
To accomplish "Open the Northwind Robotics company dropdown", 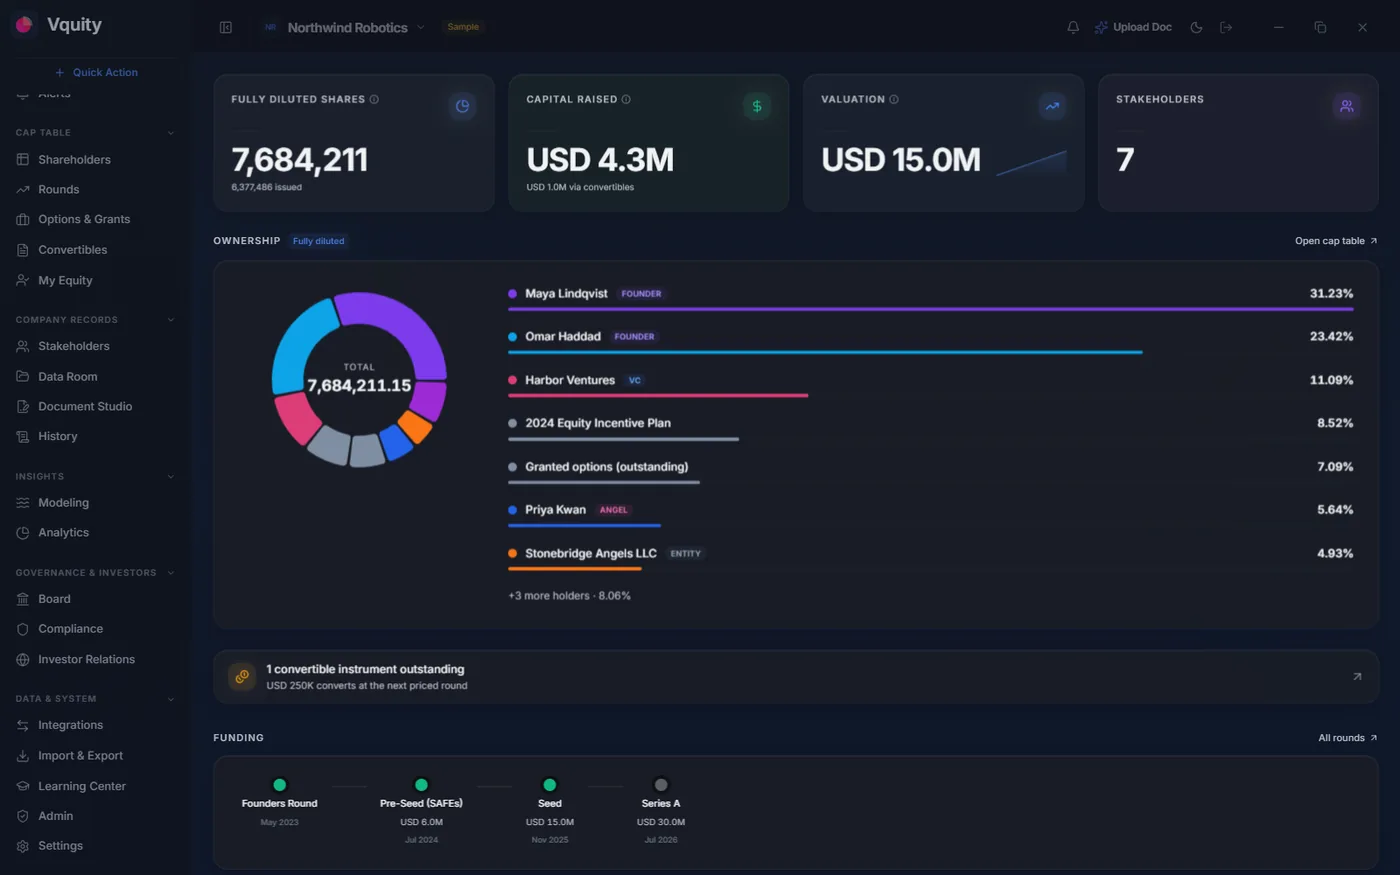I will pyautogui.click(x=345, y=27).
